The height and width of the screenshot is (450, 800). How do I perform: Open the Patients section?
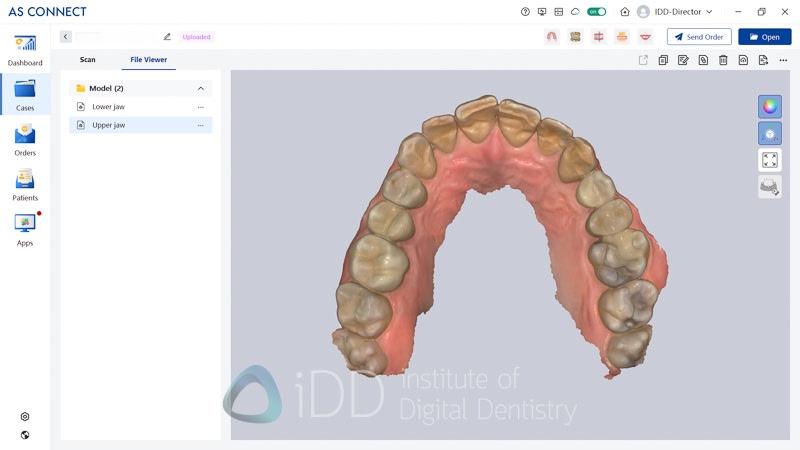pyautogui.click(x=25, y=185)
